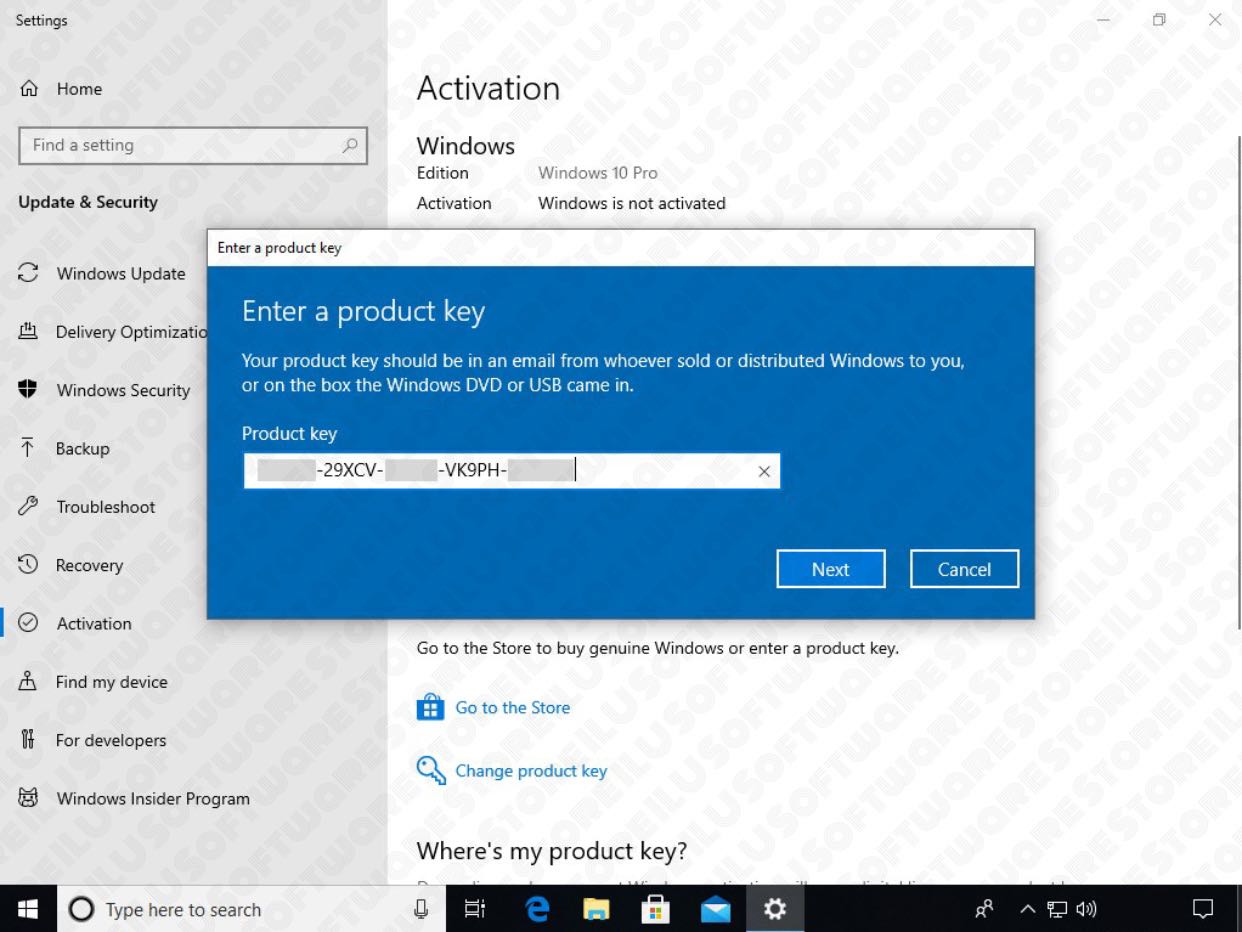1242x932 pixels.
Task: Open Windows Update section in sidebar
Action: tap(120, 273)
